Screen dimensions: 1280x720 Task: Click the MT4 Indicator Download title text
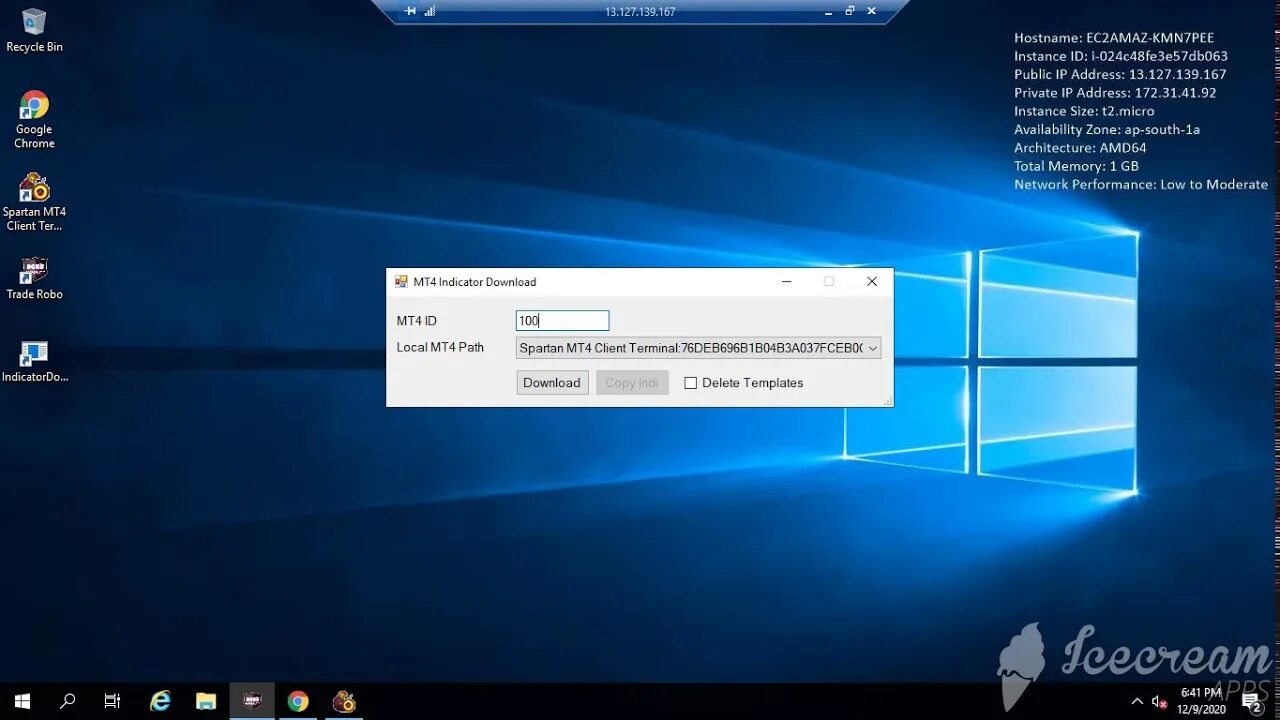click(475, 282)
